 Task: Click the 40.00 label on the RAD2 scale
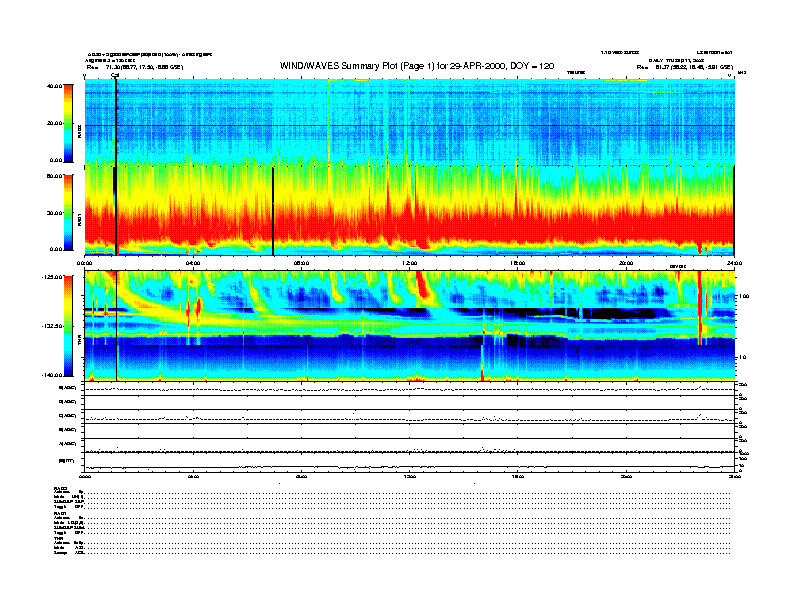pos(54,86)
